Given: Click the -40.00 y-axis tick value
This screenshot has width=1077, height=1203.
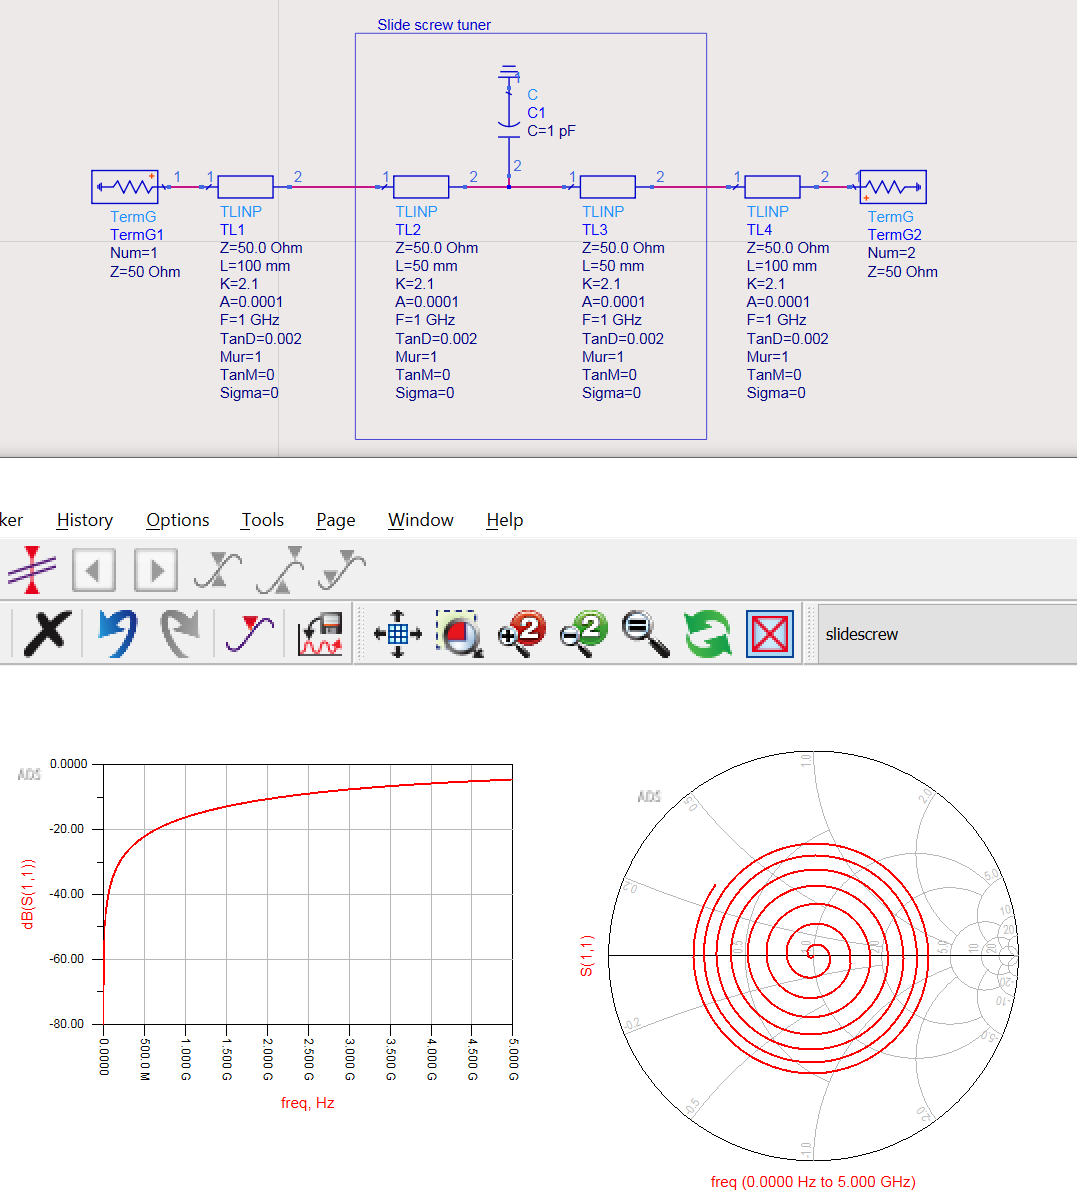Looking at the screenshot, I should tap(67, 894).
